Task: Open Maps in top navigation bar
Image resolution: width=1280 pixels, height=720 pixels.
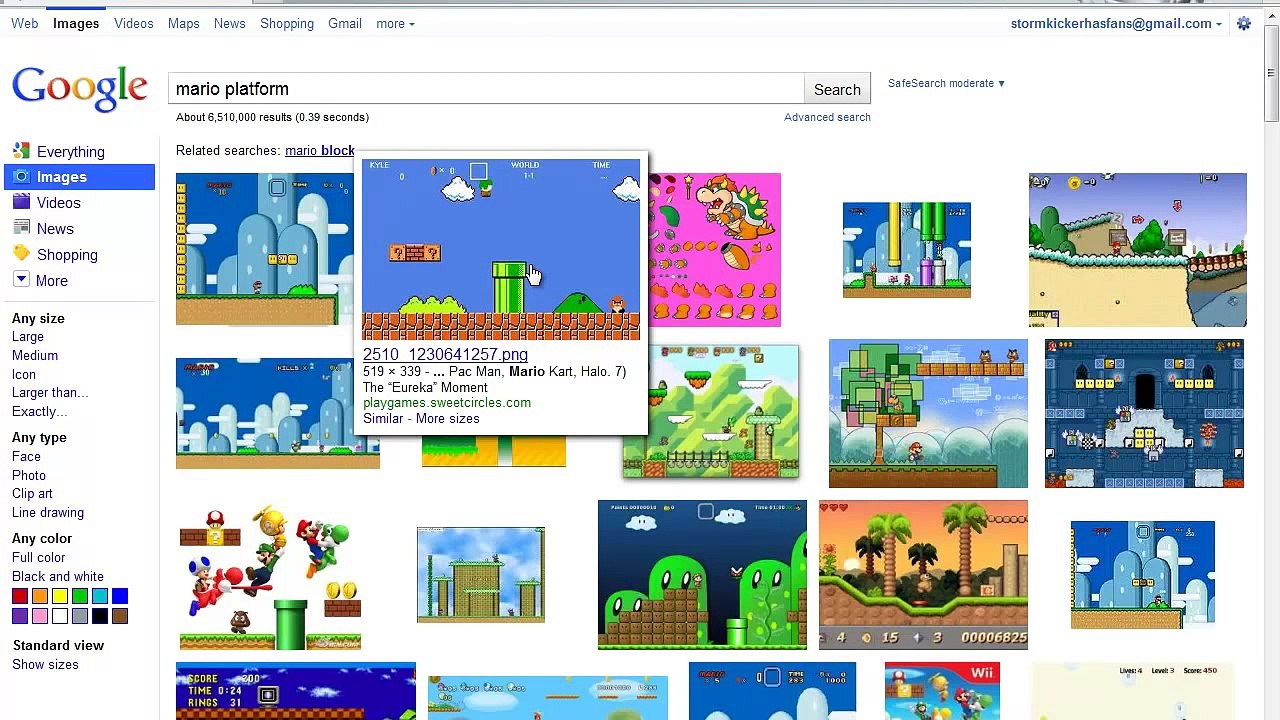Action: (x=184, y=24)
